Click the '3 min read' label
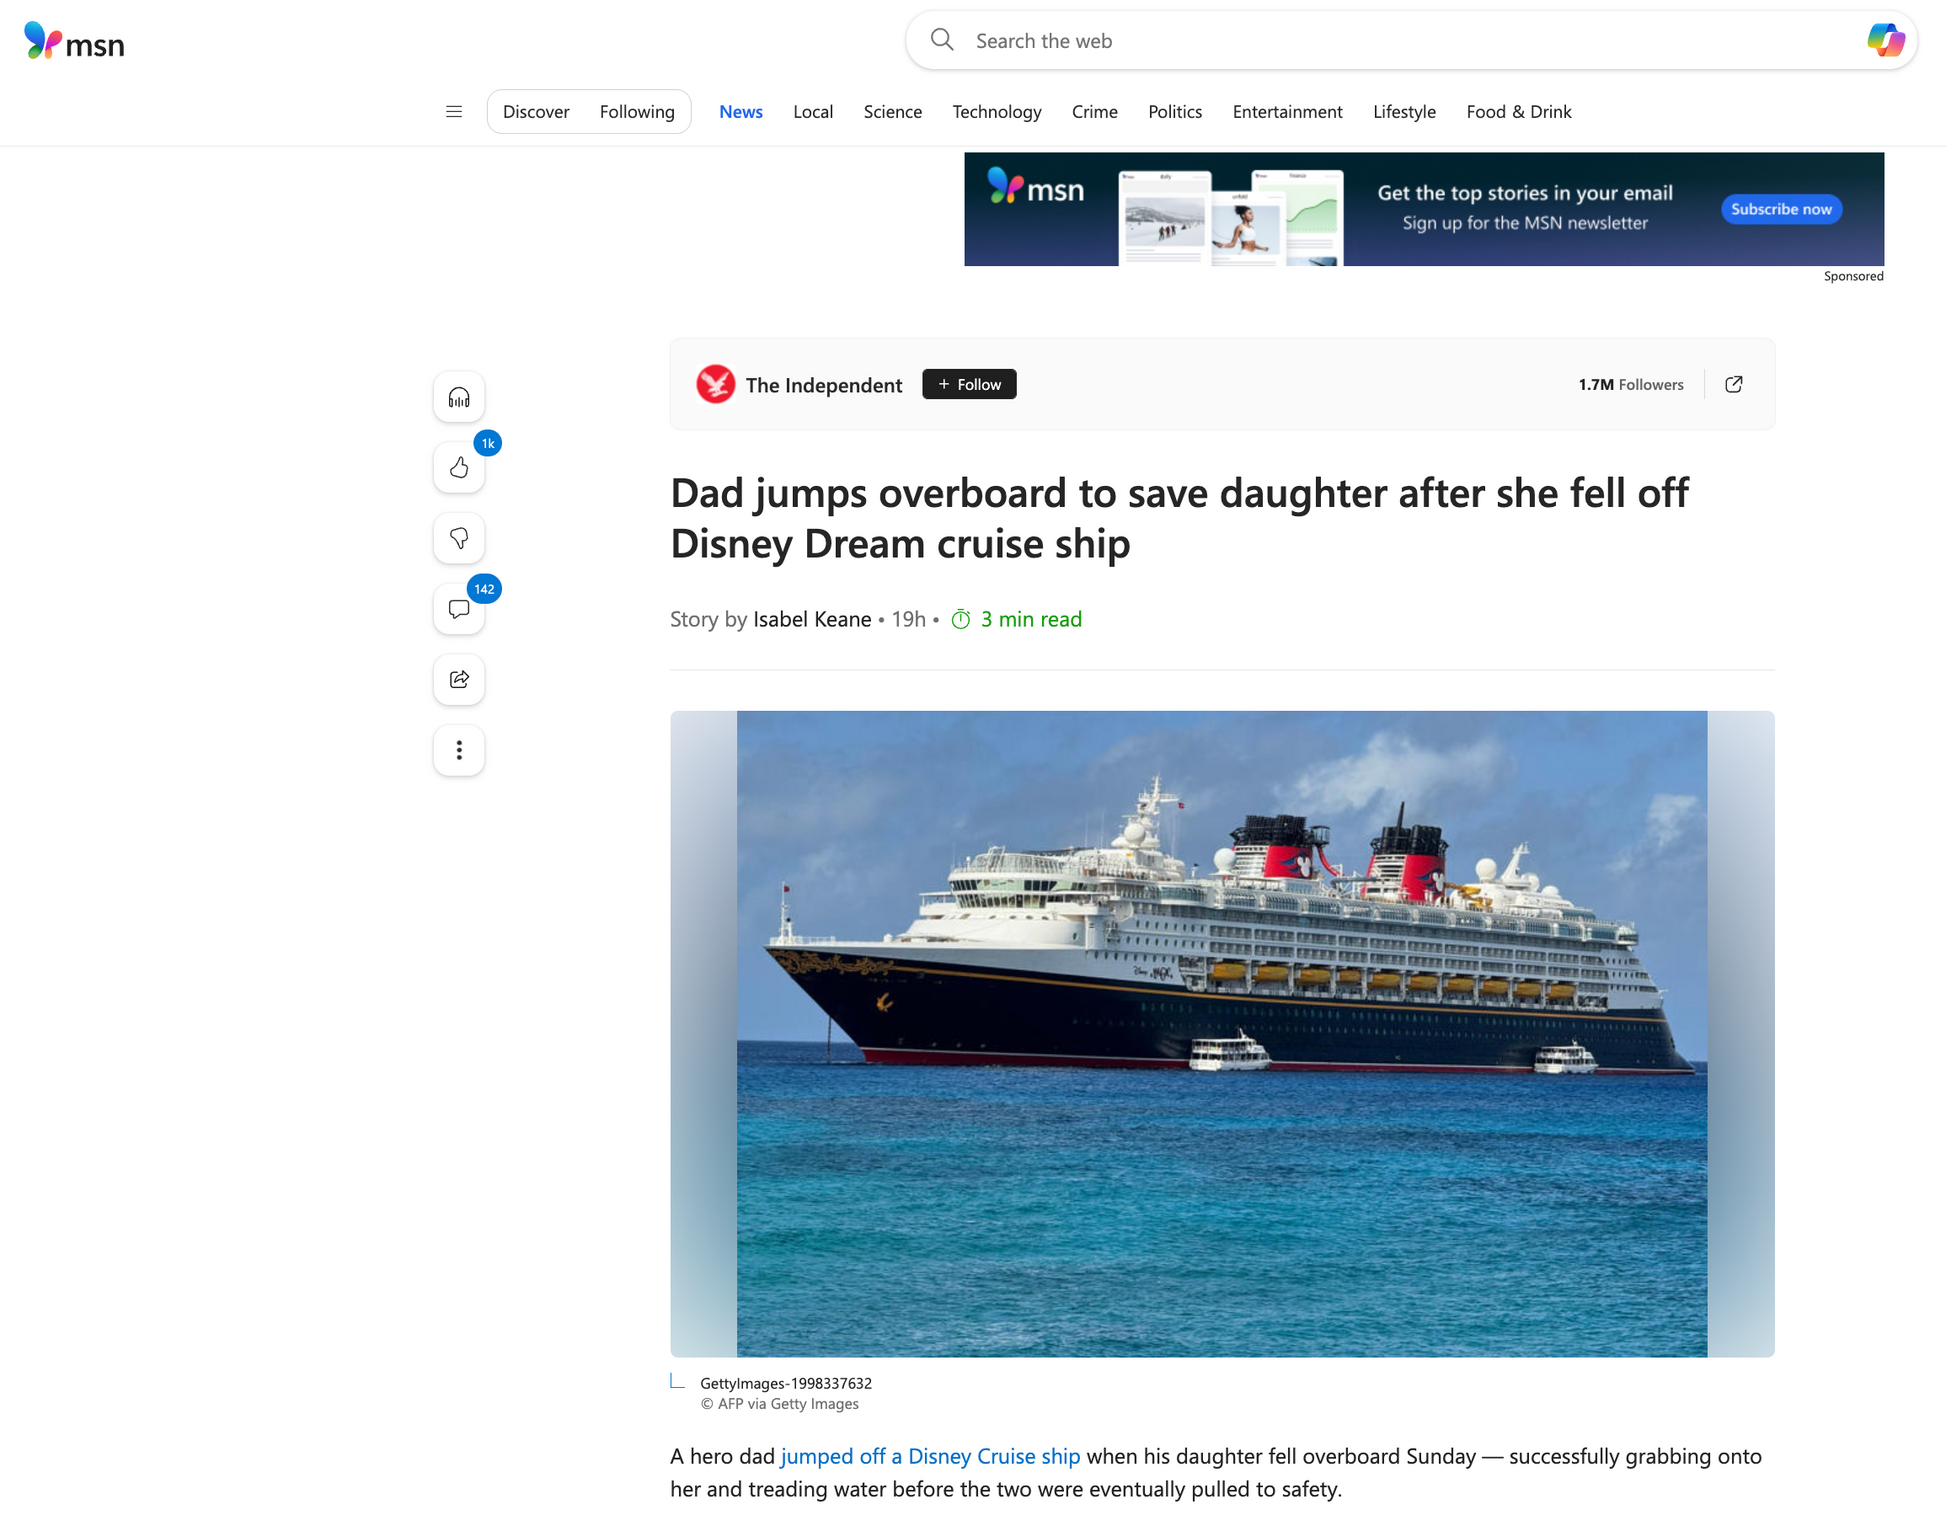The image size is (1946, 1526). [x=1031, y=619]
